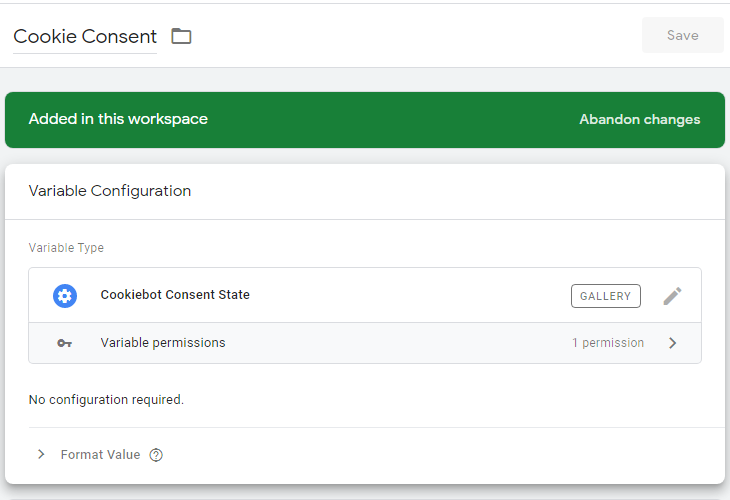730x500 pixels.
Task: Click the pencil icon to edit variable type
Action: point(673,296)
